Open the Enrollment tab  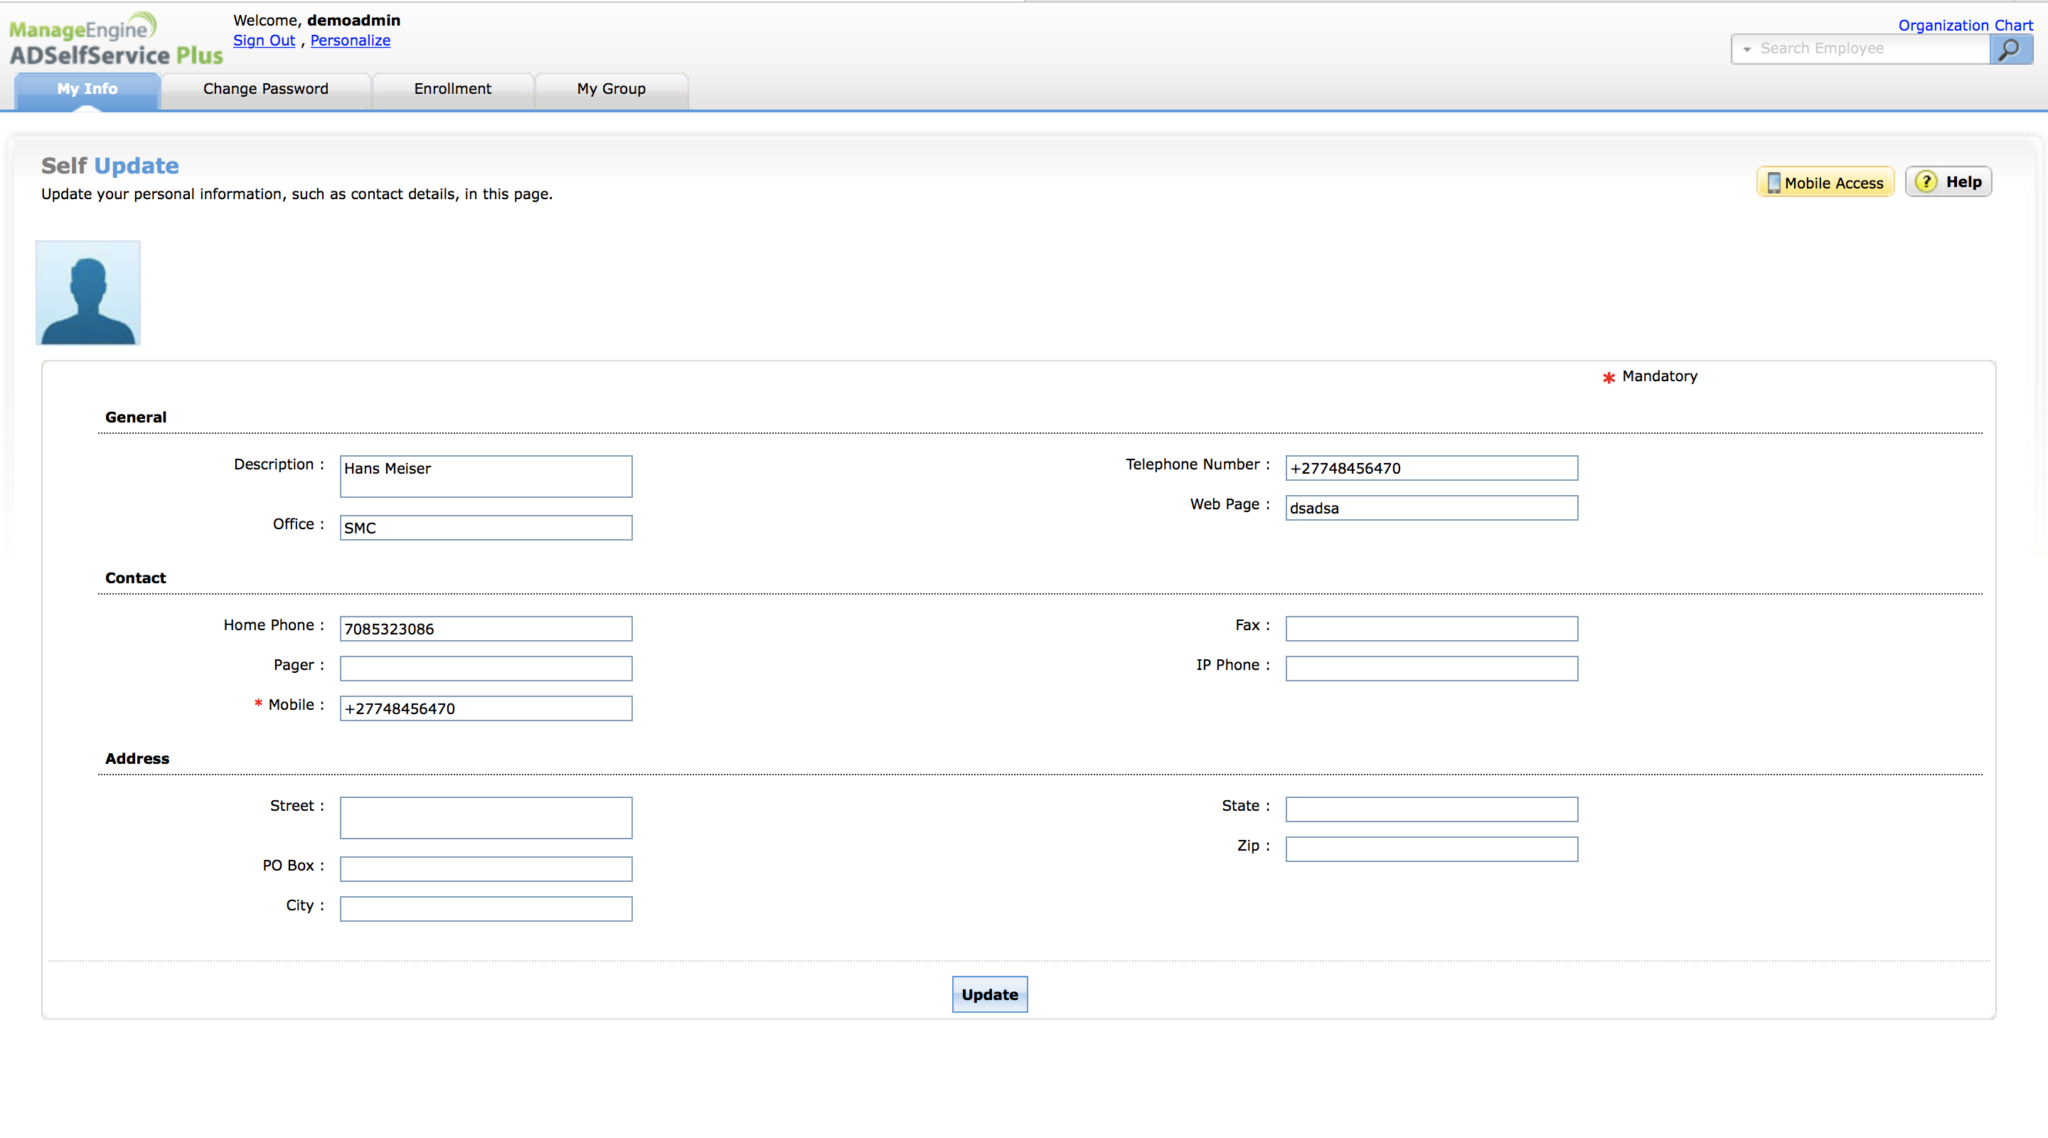(x=452, y=89)
